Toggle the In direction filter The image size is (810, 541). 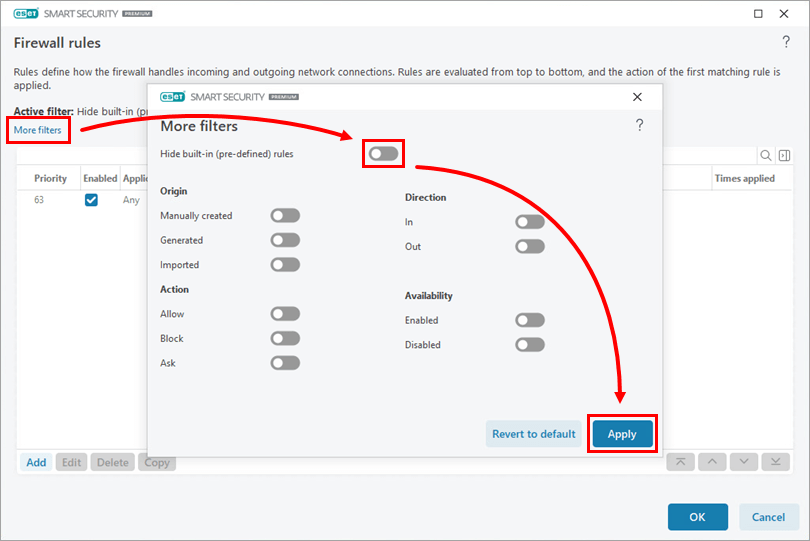530,222
